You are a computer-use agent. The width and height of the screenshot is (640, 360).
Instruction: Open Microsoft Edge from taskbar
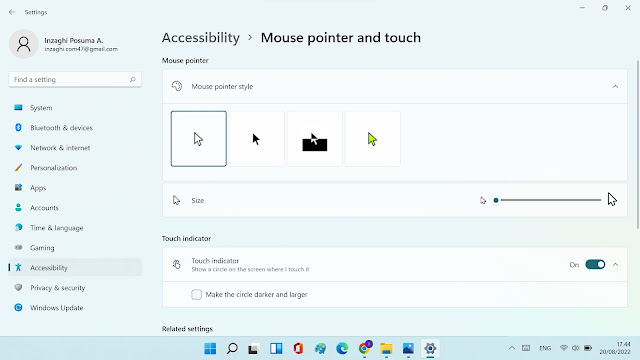(x=342, y=349)
